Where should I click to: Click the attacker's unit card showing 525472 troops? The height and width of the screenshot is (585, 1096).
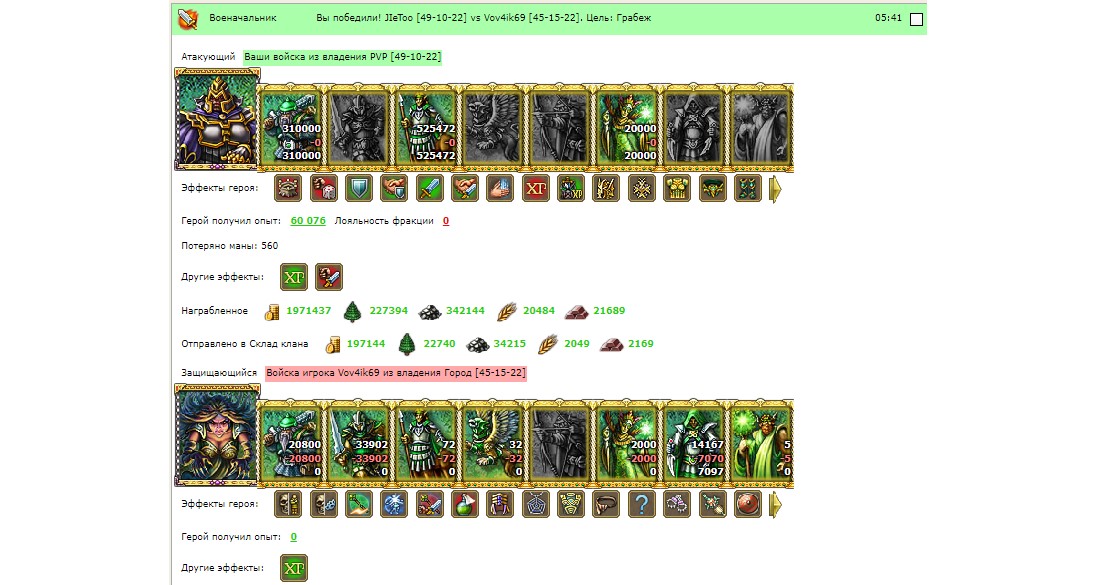click(425, 129)
